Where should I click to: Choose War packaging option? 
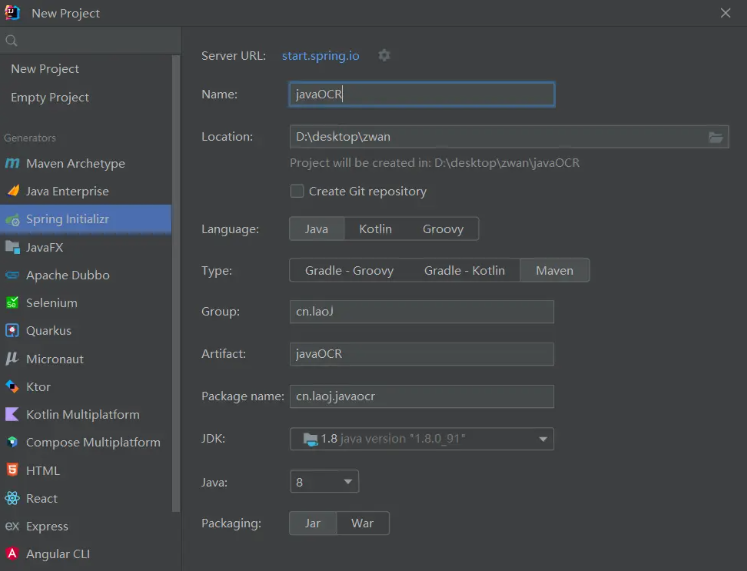[362, 523]
